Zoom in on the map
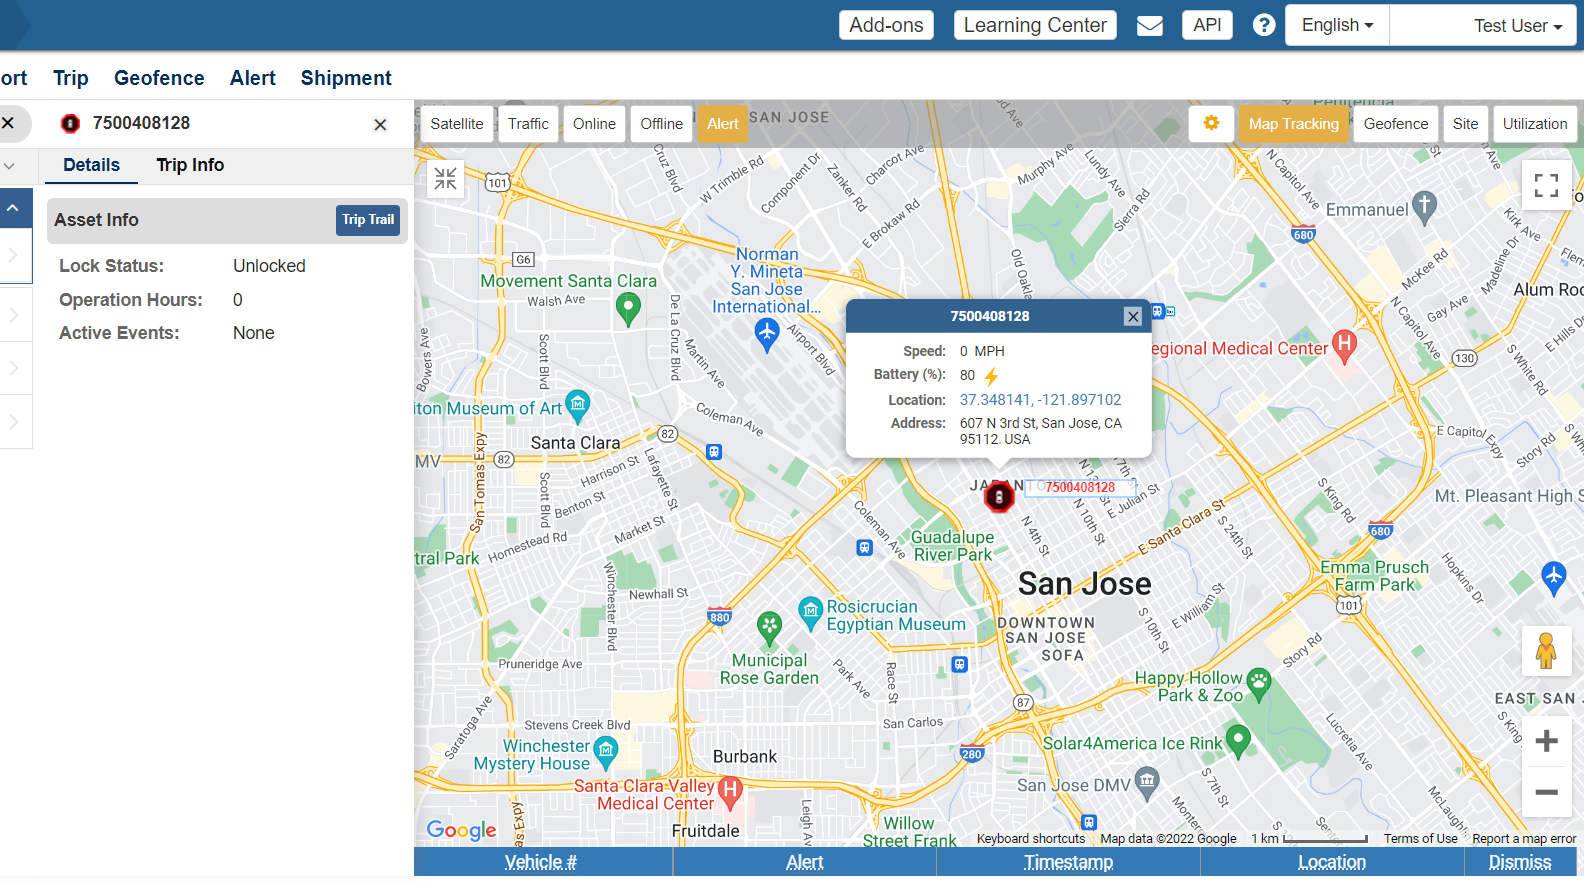 pyautogui.click(x=1546, y=741)
